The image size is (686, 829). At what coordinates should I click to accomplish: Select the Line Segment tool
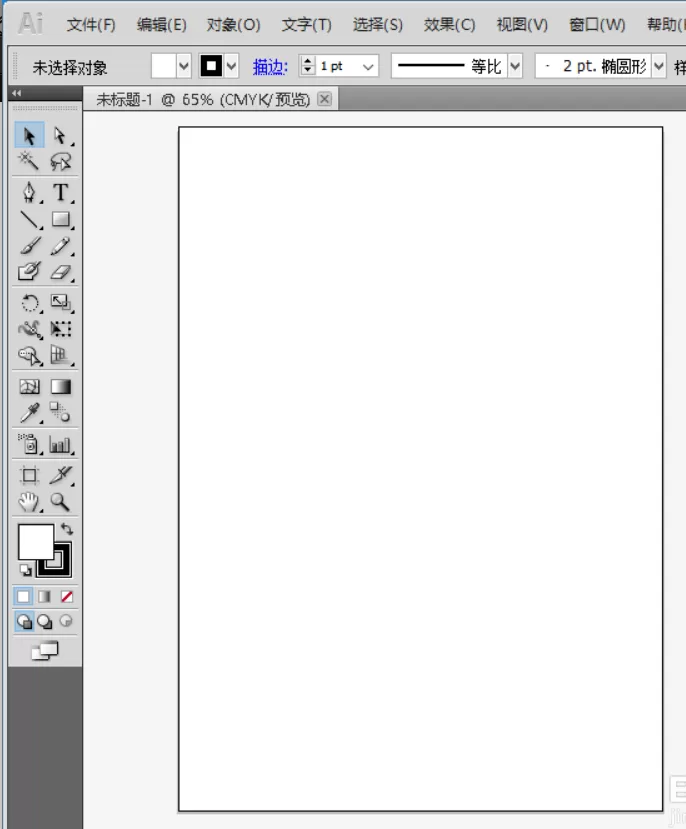(x=29, y=219)
